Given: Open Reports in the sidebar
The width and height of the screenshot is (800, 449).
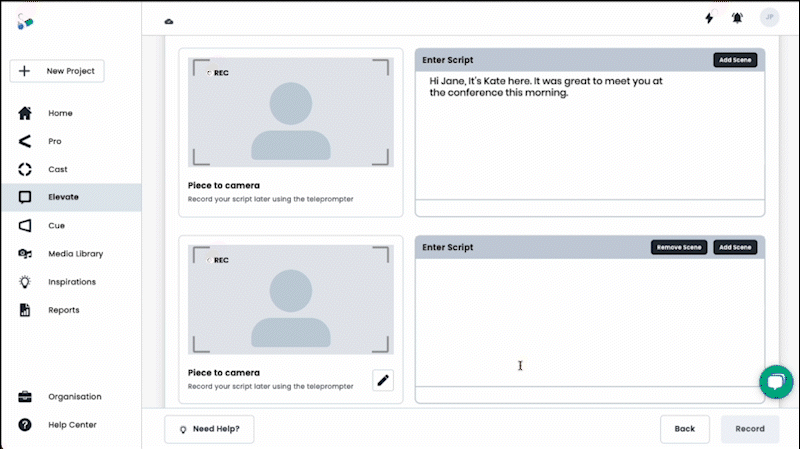Looking at the screenshot, I should coord(63,309).
